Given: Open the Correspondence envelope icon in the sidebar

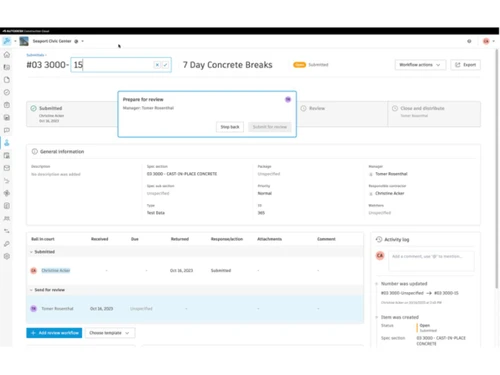Looking at the screenshot, I should click(x=7, y=168).
